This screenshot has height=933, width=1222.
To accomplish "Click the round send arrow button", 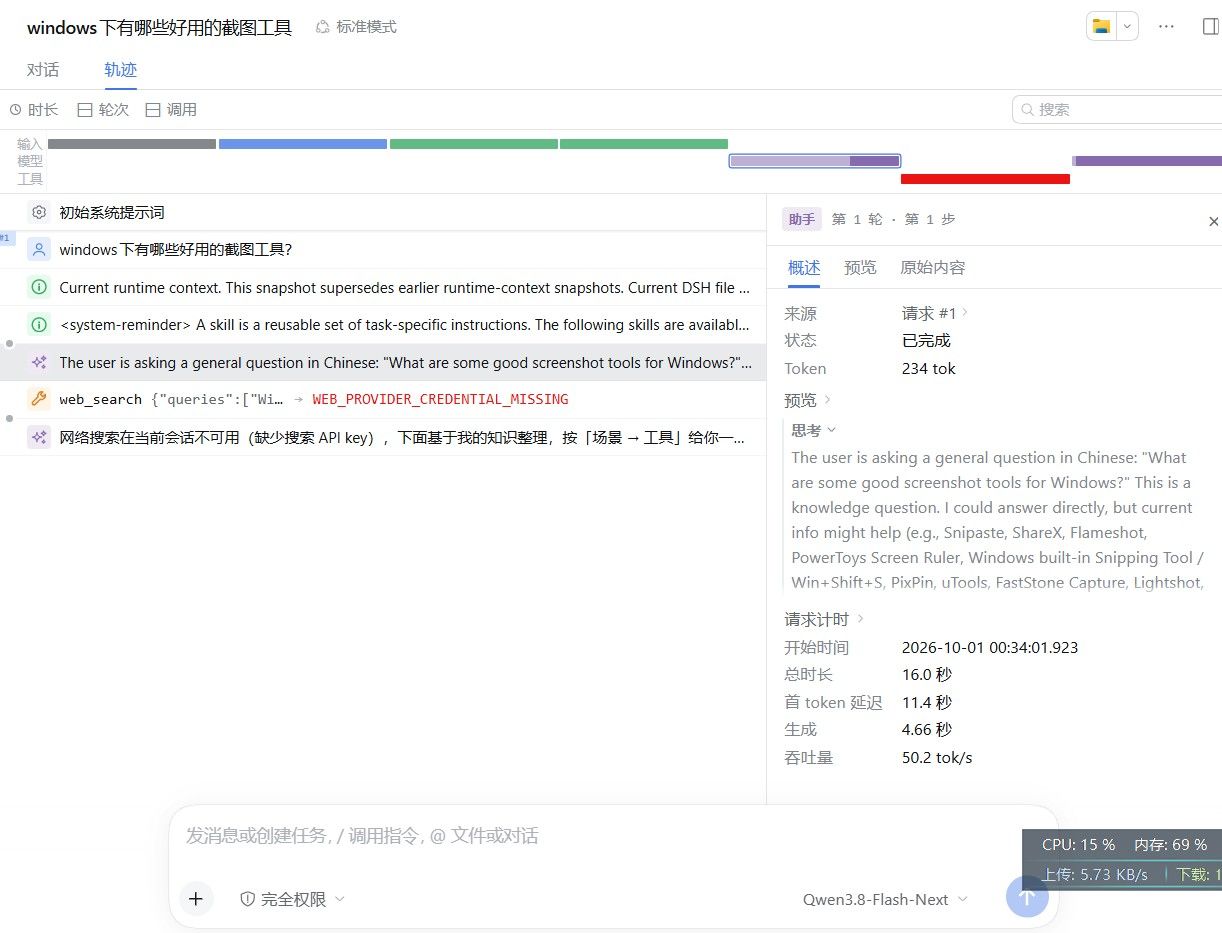I will pos(1027,897).
